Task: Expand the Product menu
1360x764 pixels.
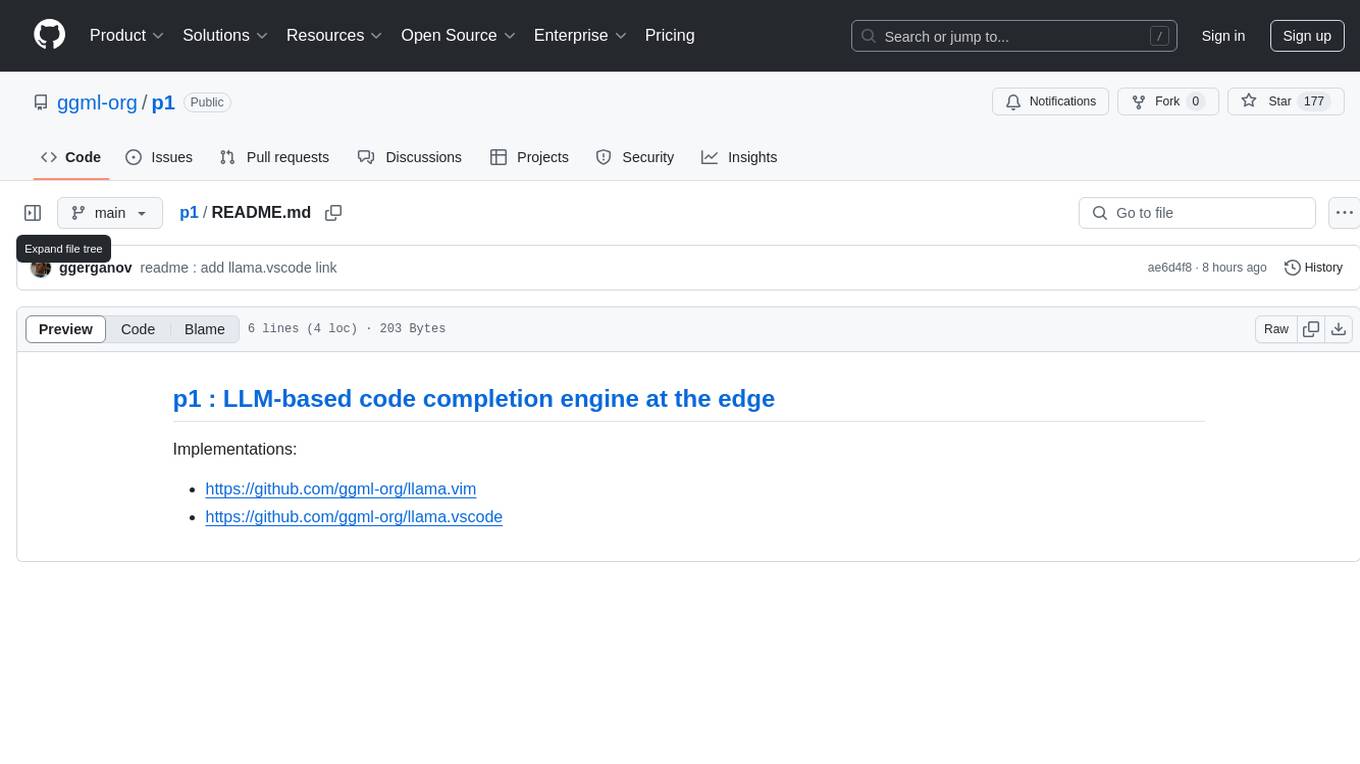Action: (x=127, y=35)
